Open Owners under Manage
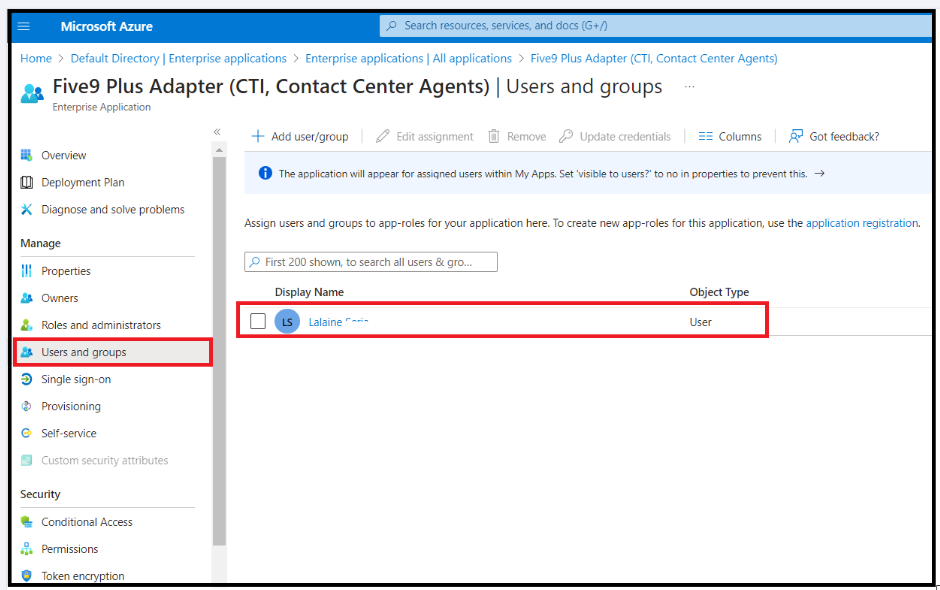The image size is (940, 590). tap(59, 298)
